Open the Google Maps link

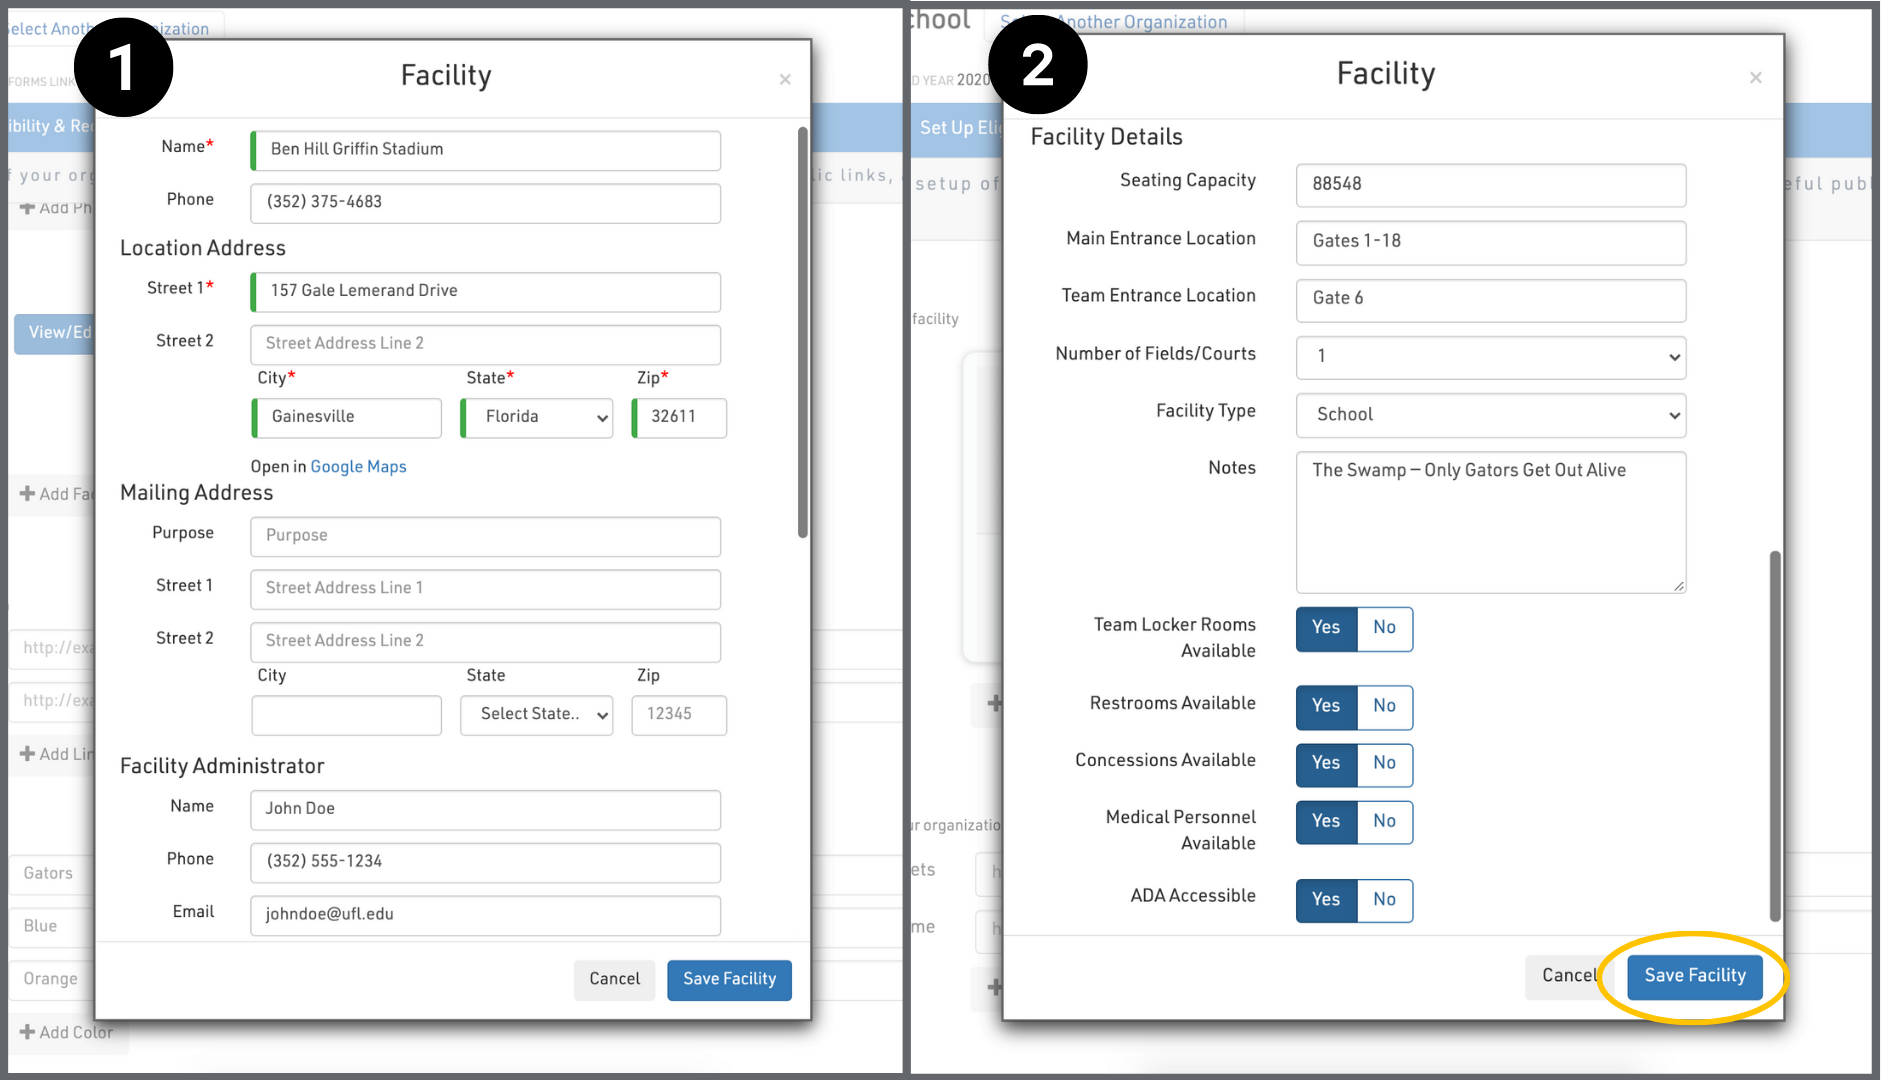[x=358, y=467]
